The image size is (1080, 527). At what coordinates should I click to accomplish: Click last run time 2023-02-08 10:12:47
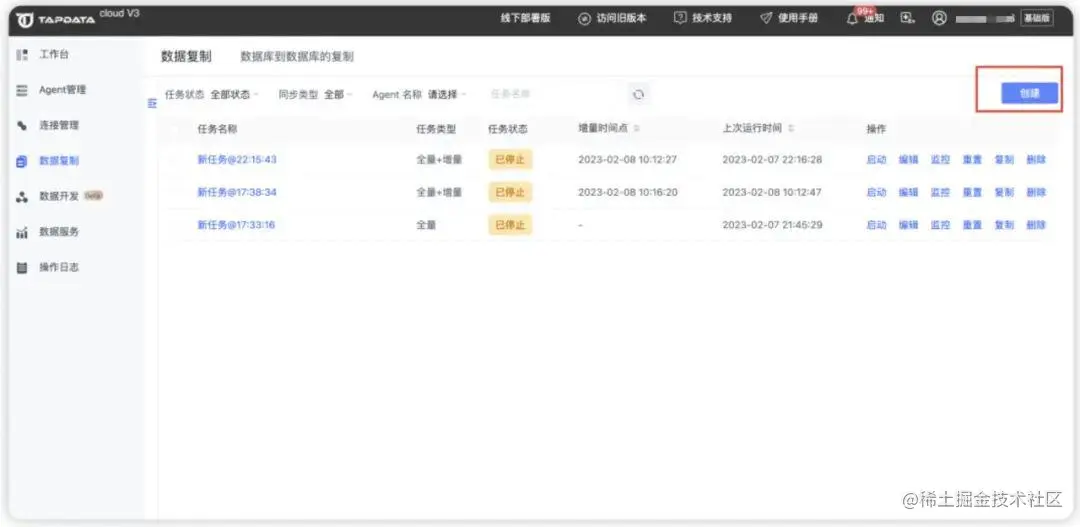[x=772, y=192]
